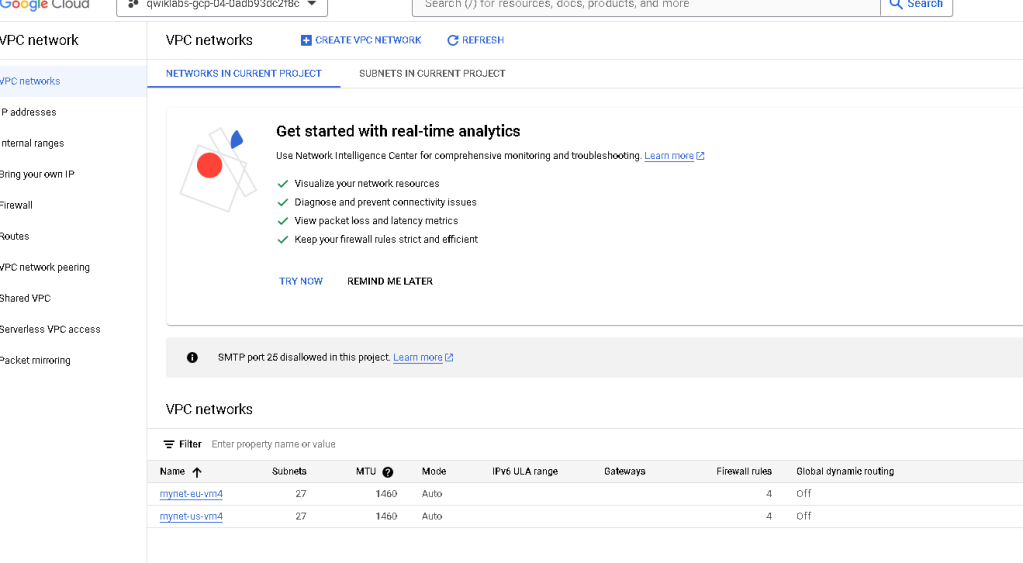Viewport: 1023px width, 563px height.
Task: Click Try Now button
Action: [x=301, y=281]
